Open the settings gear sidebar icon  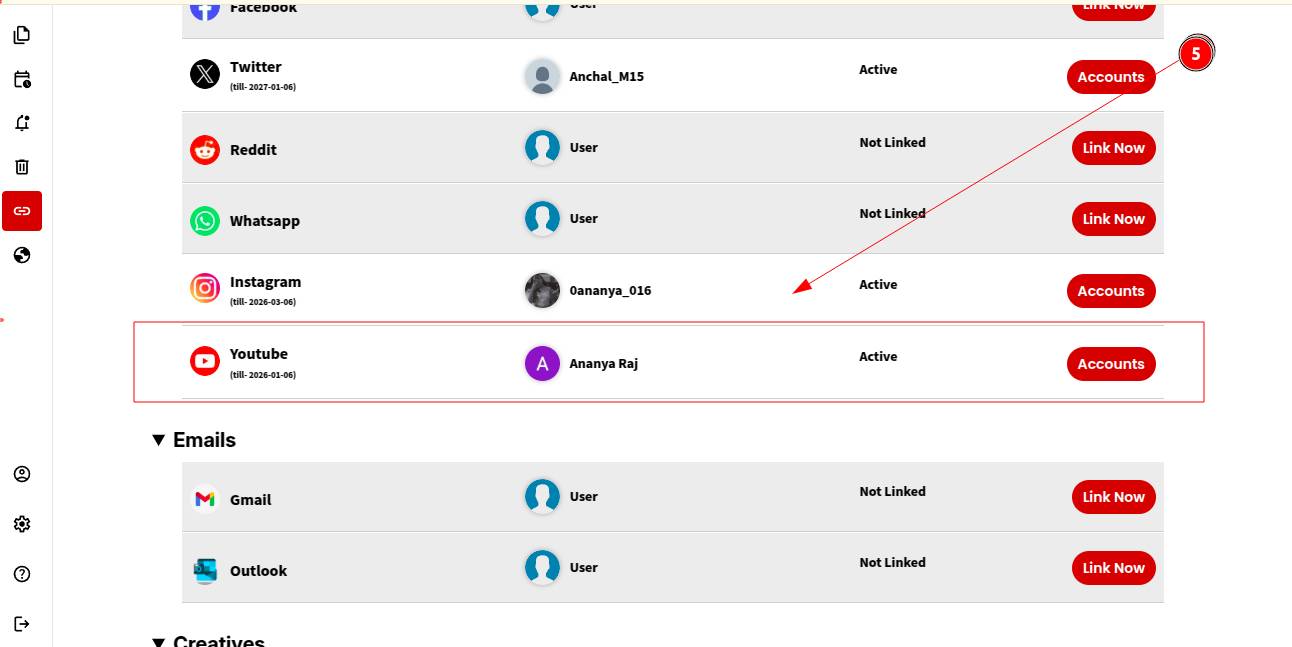[22, 524]
